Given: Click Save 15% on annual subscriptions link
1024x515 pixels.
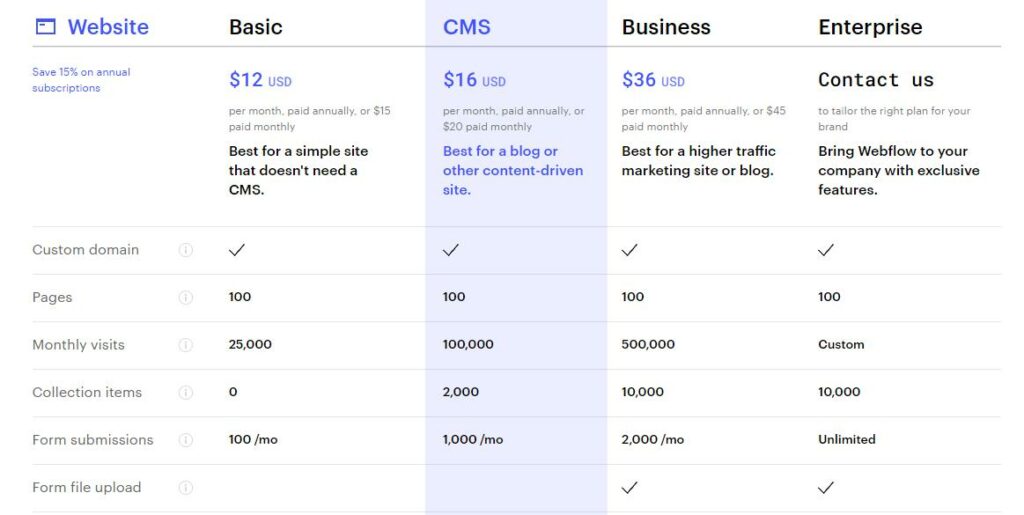Looking at the screenshot, I should coord(81,80).
